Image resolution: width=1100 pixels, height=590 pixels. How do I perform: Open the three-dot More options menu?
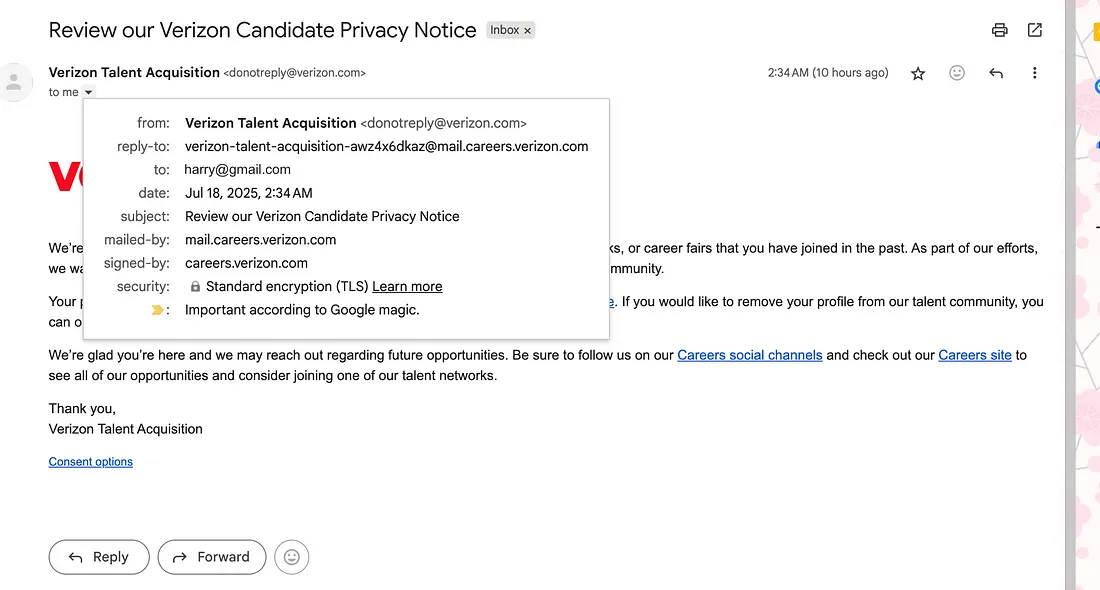tap(1035, 73)
